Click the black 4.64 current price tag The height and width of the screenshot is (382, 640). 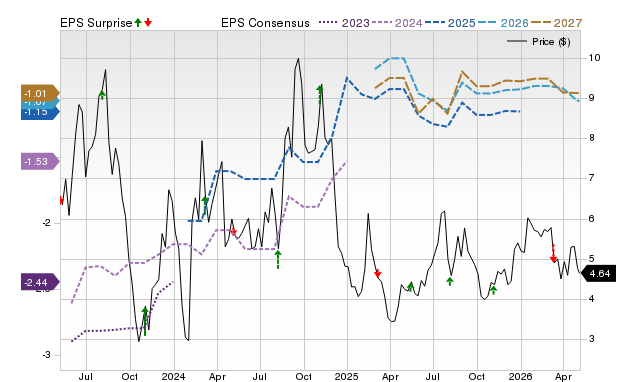pos(598,273)
